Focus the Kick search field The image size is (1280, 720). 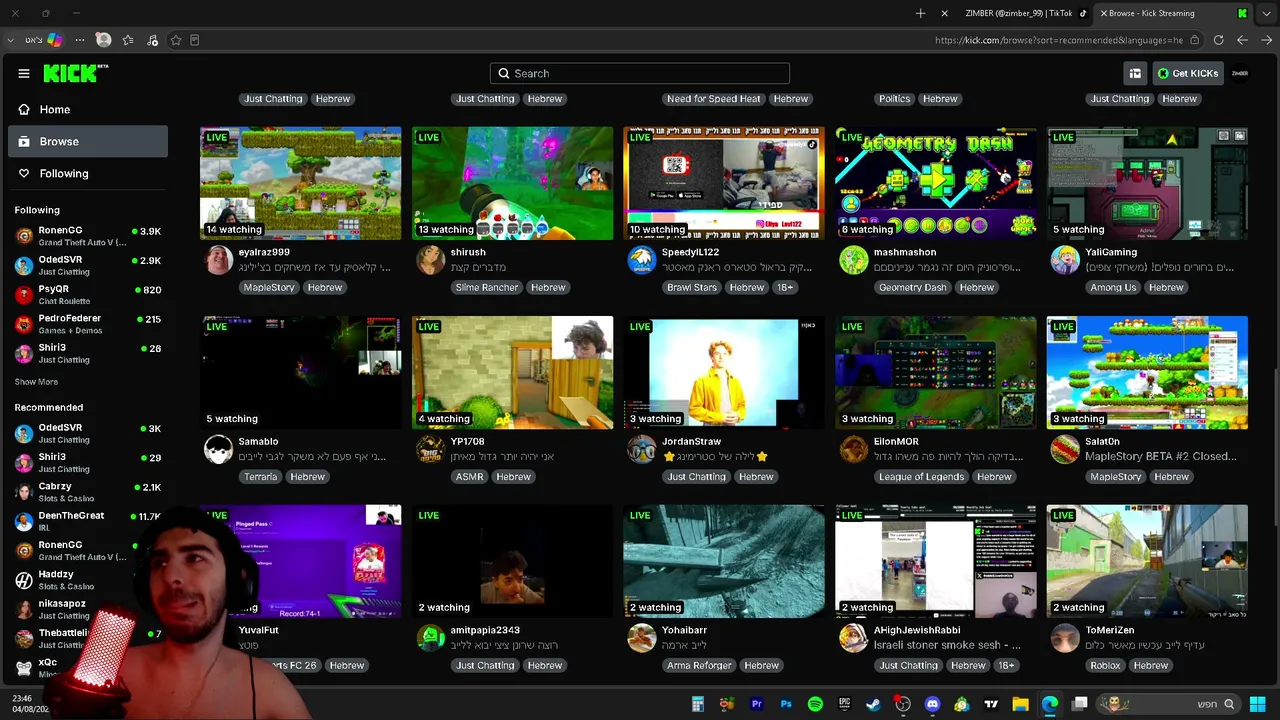coord(640,73)
